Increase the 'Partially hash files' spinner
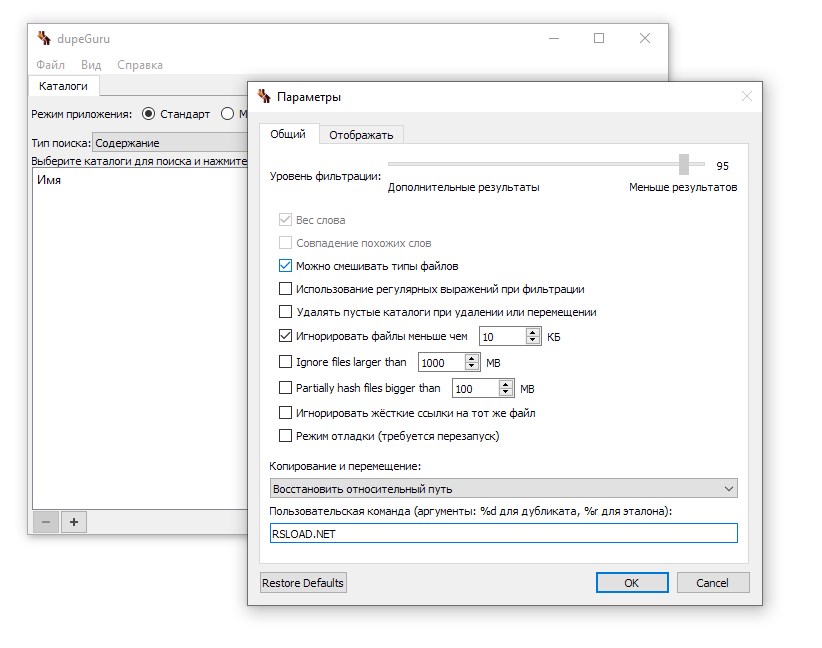Image resolution: width=822 pixels, height=648 pixels. tap(505, 384)
